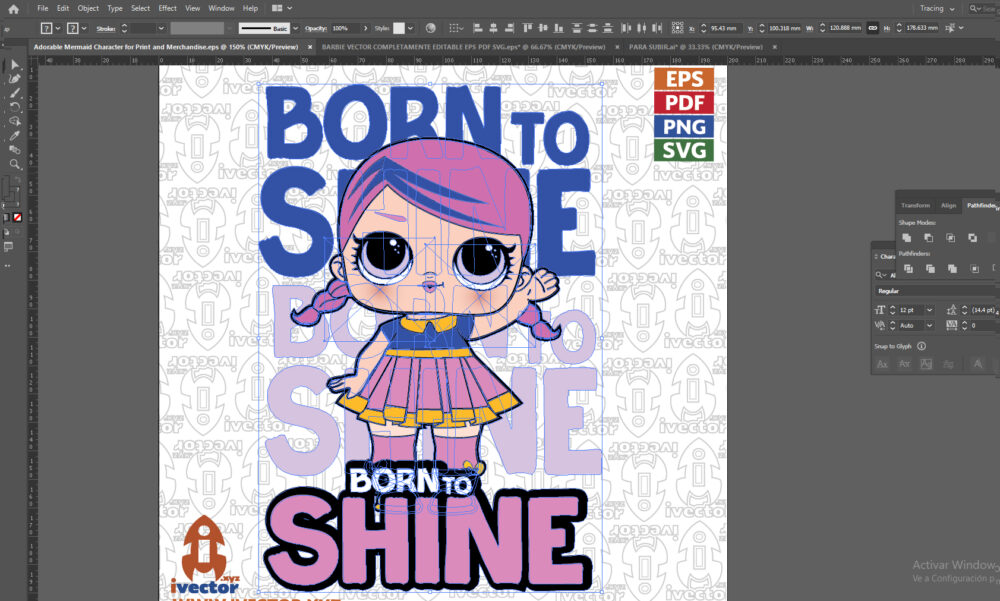Open the Effect menu
The width and height of the screenshot is (1000, 601).
[167, 8]
